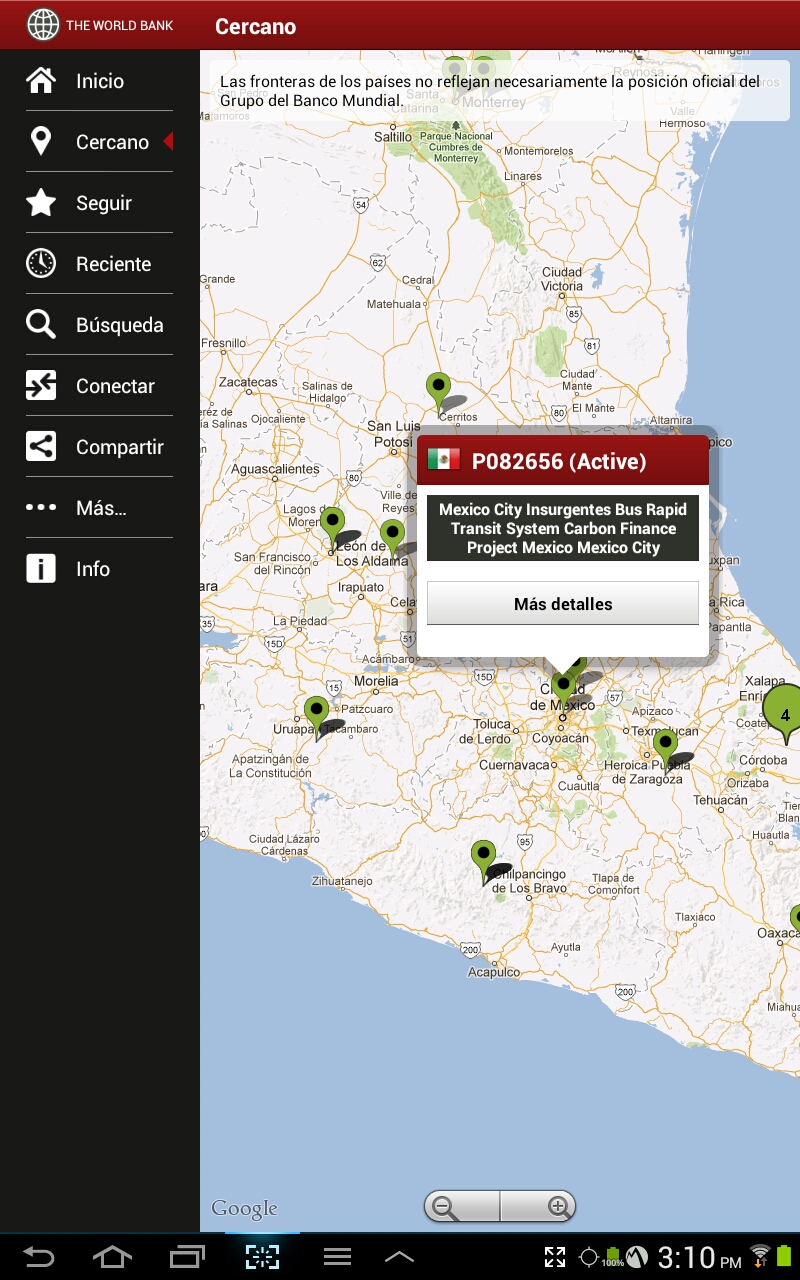The width and height of the screenshot is (800, 1280).
Task: Tap the Compartir share icon
Action: (x=41, y=447)
